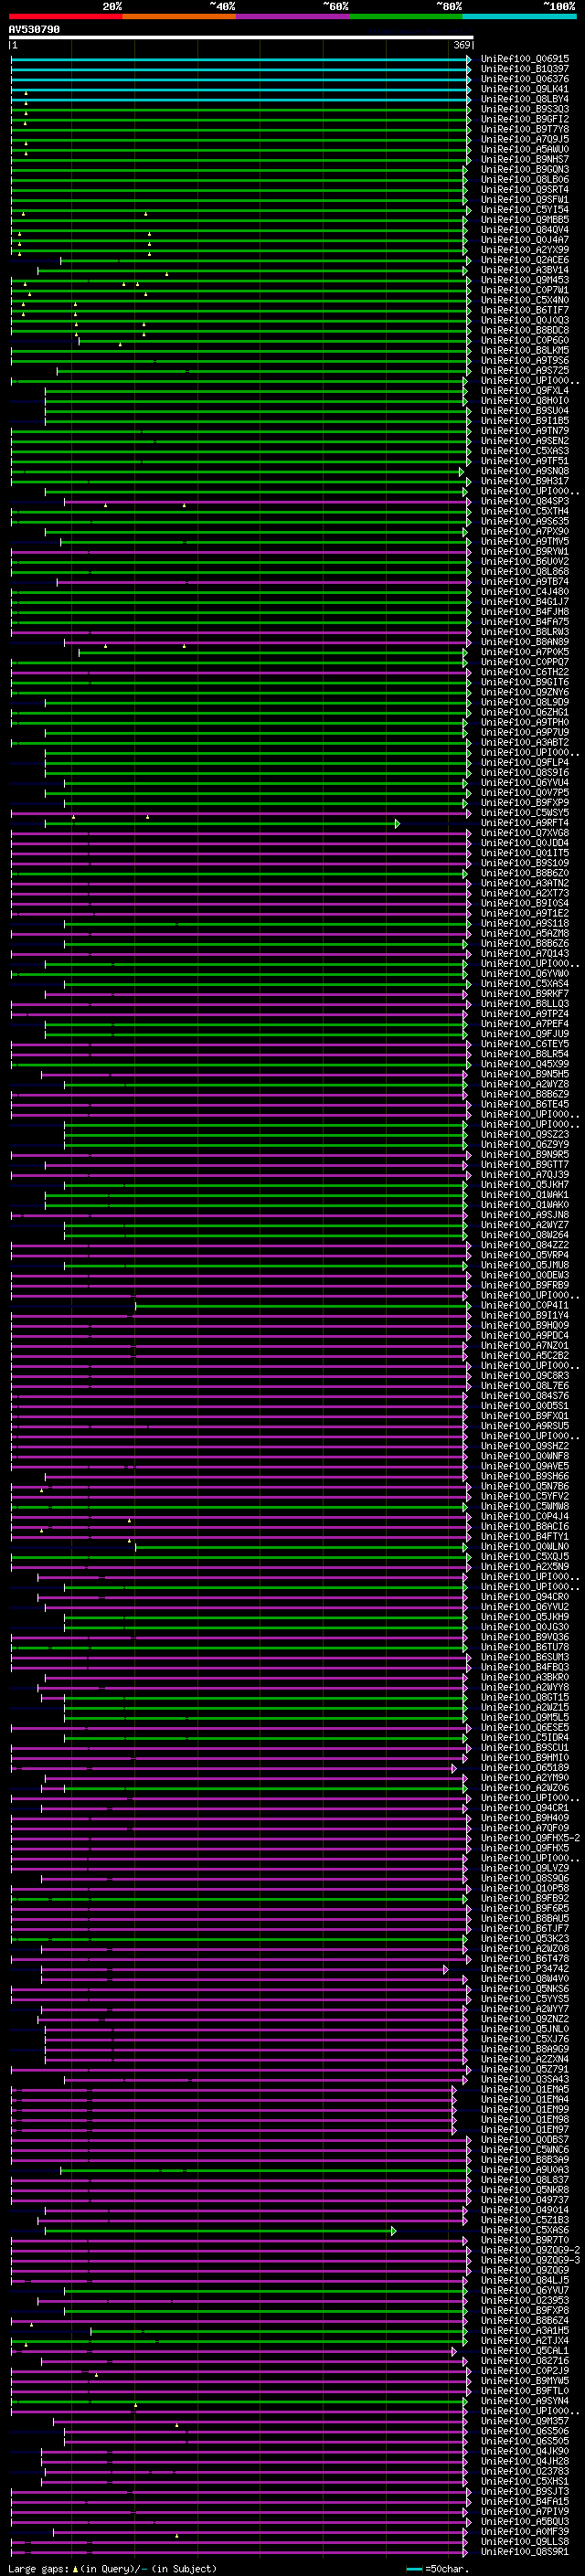The width and height of the screenshot is (585, 2576).
Task: Select UniRef100_P34742 label
Action: 524,1968
